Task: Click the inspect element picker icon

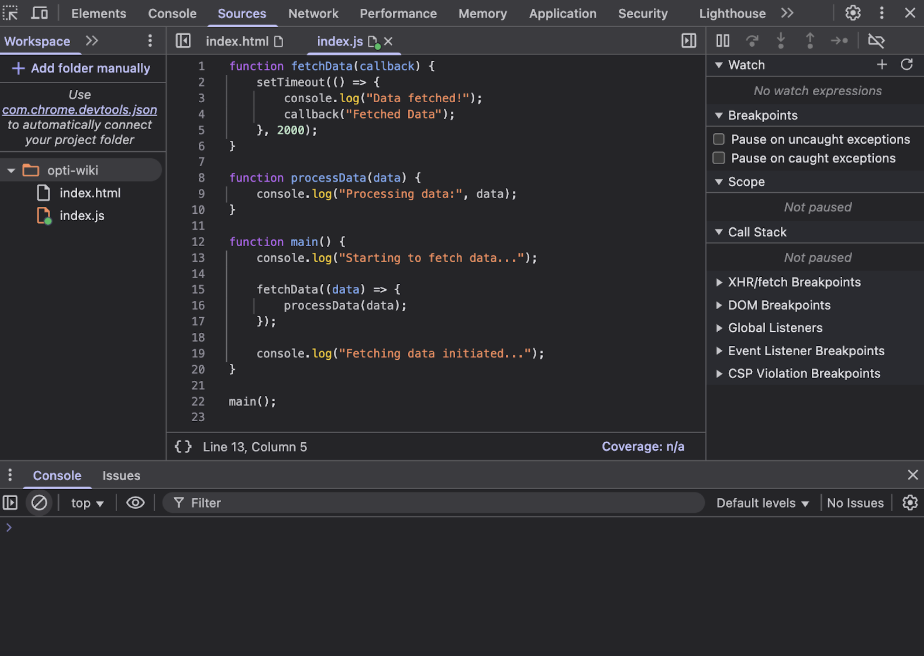Action: pyautogui.click(x=11, y=13)
